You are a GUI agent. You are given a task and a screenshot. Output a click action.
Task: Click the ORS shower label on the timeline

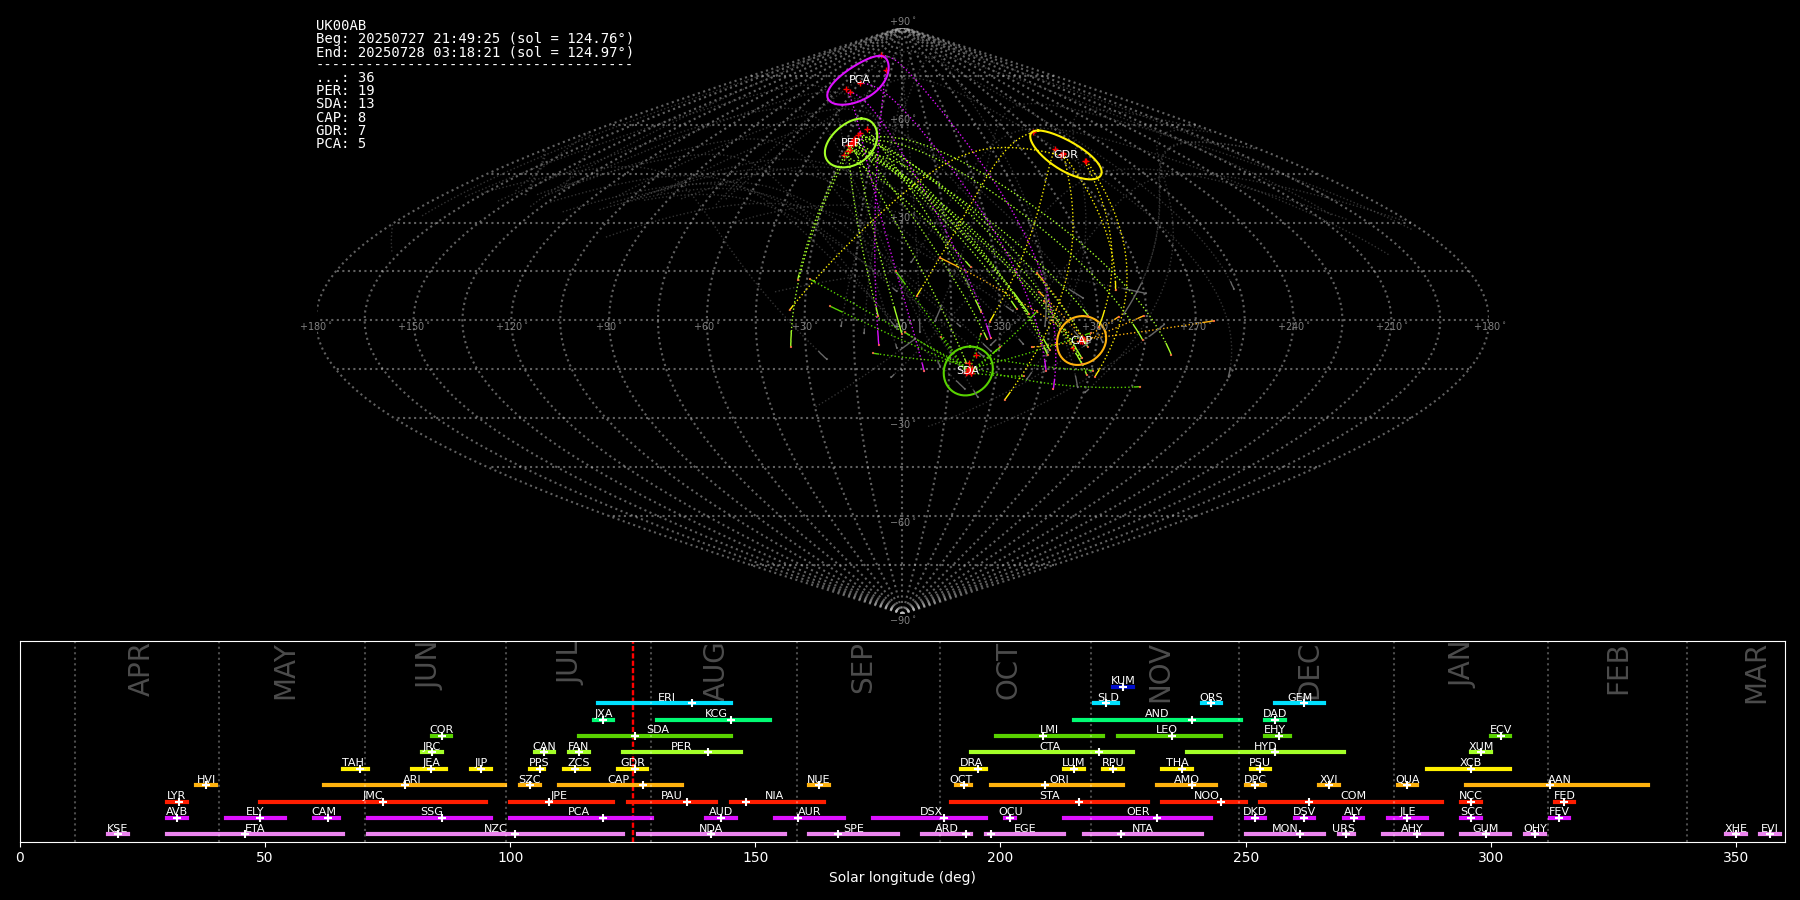point(1211,698)
